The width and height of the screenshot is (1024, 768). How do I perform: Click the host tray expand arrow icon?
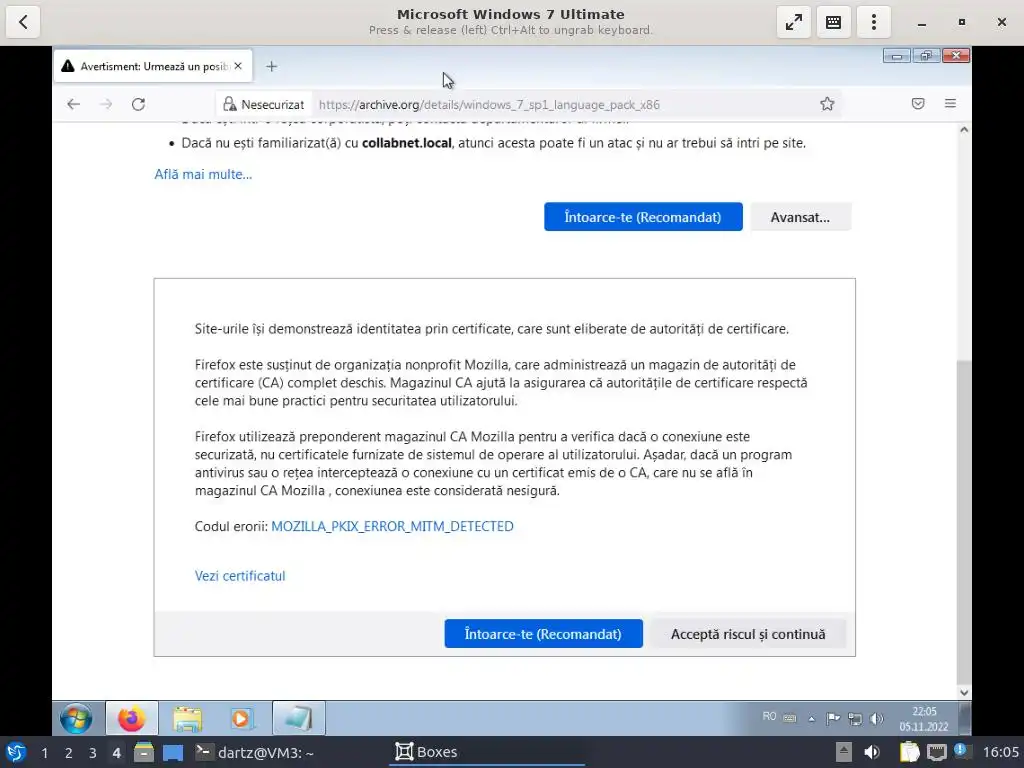coord(844,752)
